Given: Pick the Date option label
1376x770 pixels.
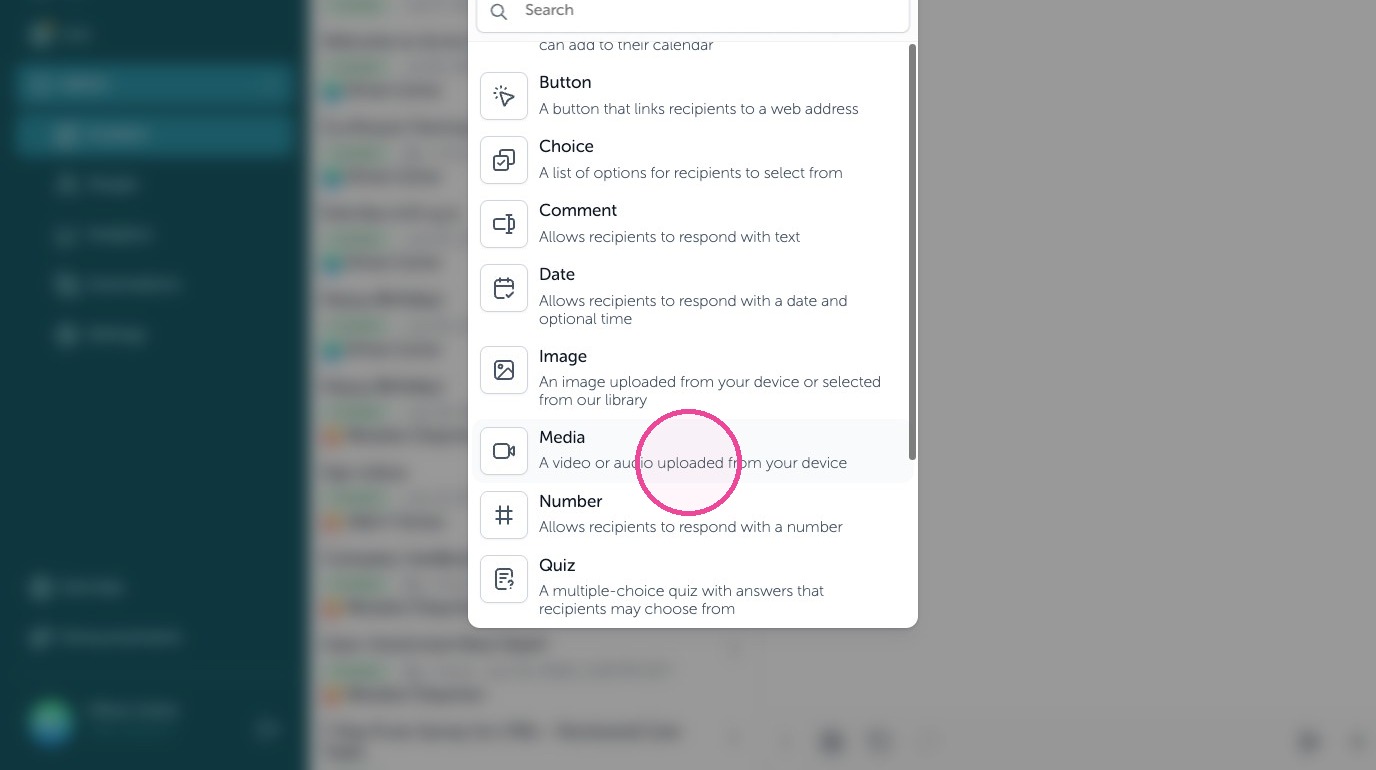Looking at the screenshot, I should [x=557, y=275].
